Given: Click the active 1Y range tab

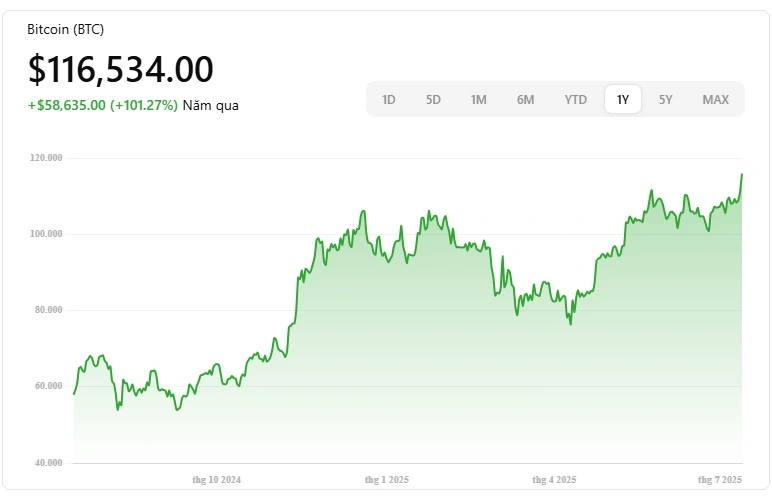Looking at the screenshot, I should [622, 99].
